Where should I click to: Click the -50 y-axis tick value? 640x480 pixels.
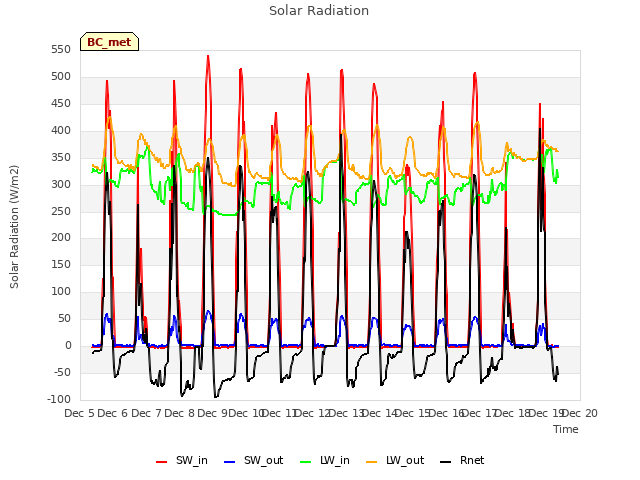click(x=61, y=372)
